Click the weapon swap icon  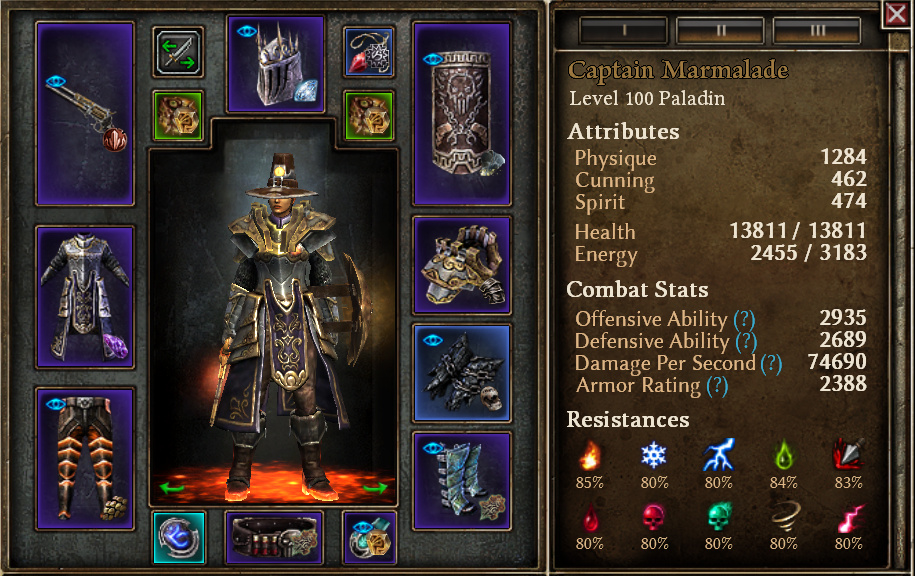(178, 52)
